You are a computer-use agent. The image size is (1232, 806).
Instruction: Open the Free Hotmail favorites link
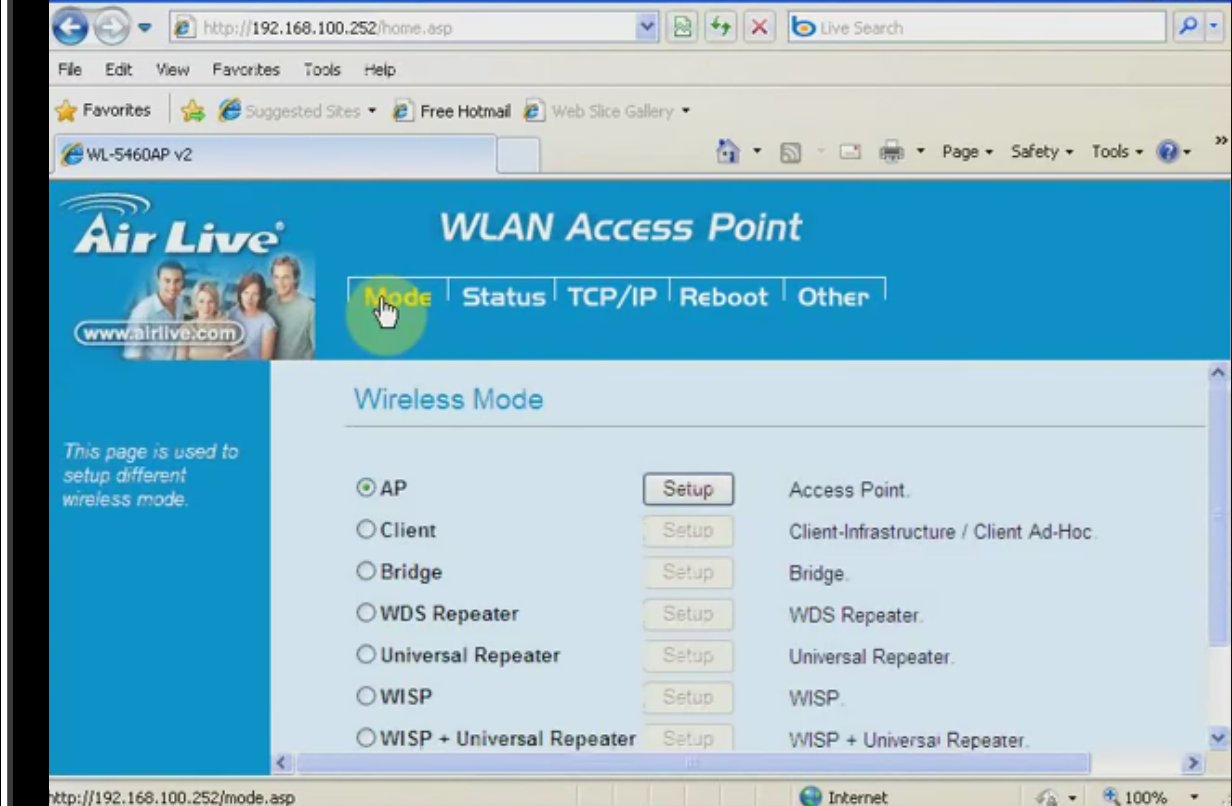point(452,112)
